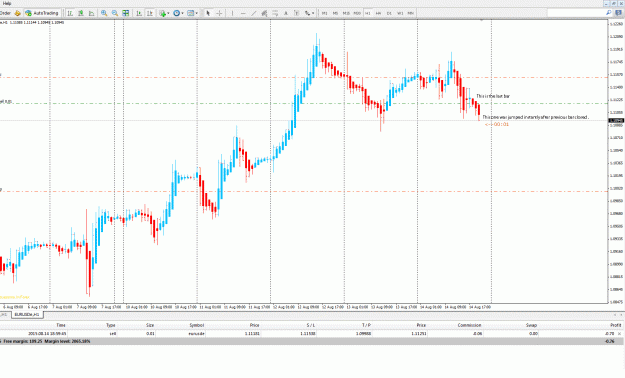
Task: Select the Crosshair tool
Action: coord(219,13)
